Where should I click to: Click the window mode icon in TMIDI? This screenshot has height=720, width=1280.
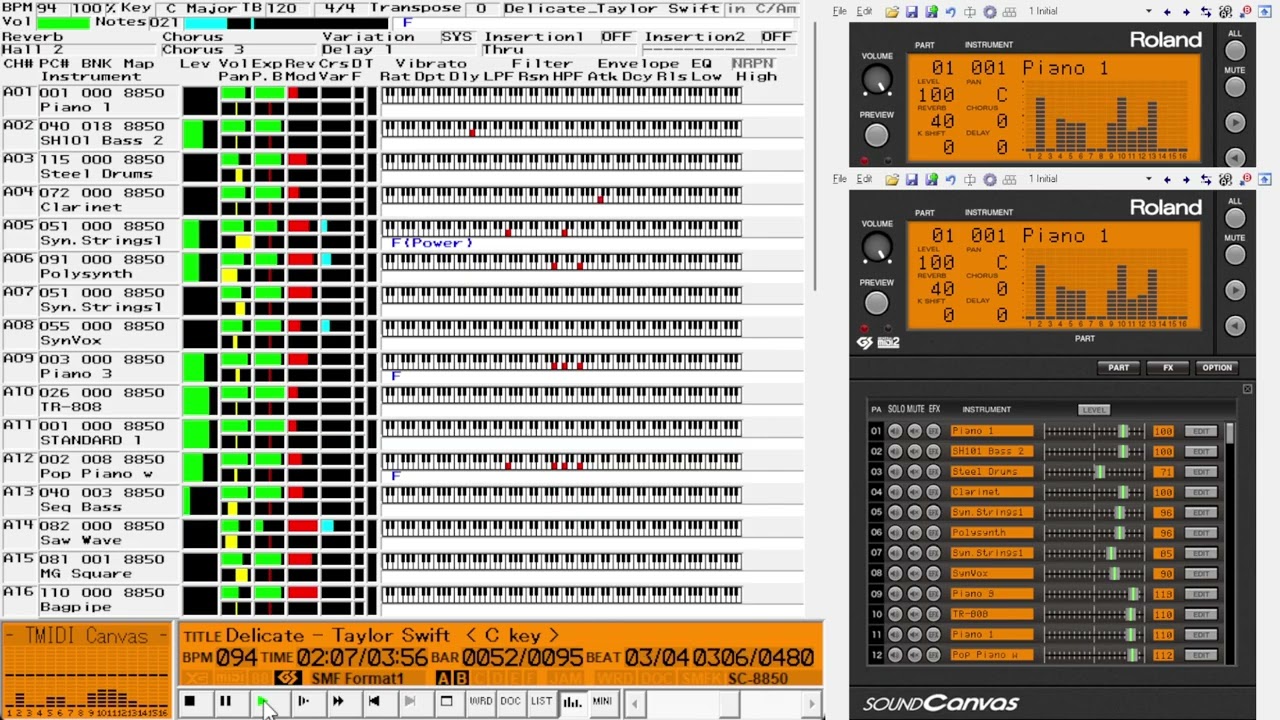tap(446, 702)
